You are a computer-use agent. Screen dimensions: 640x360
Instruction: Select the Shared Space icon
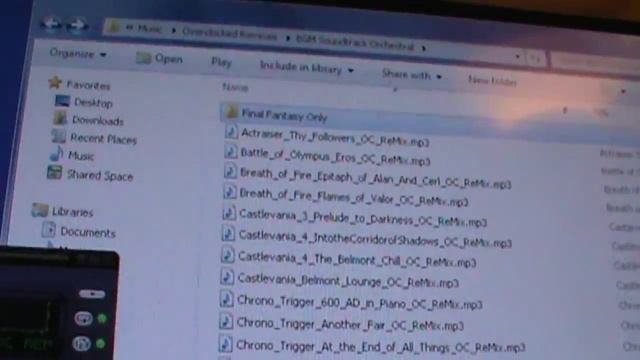click(54, 173)
